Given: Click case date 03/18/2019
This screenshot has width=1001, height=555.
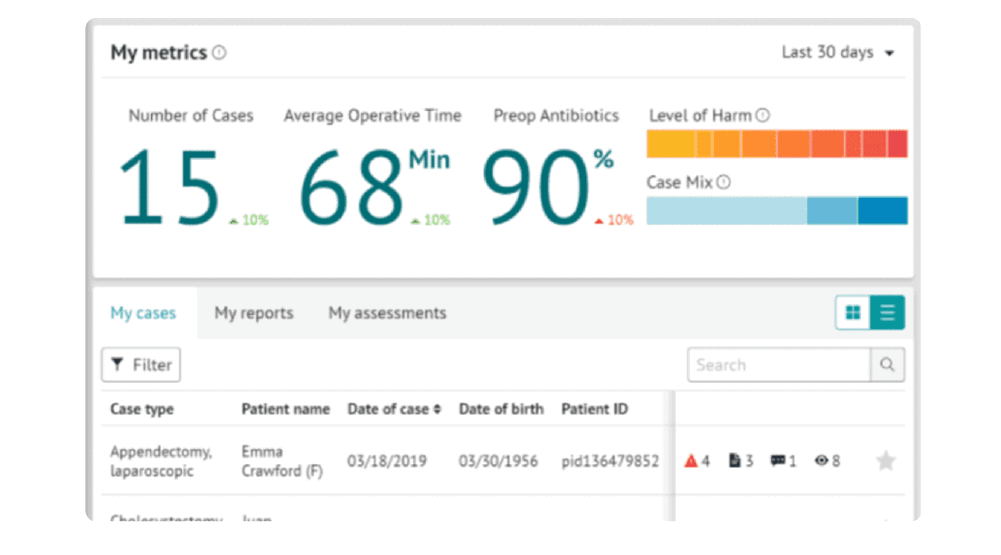Looking at the screenshot, I should [x=387, y=461].
